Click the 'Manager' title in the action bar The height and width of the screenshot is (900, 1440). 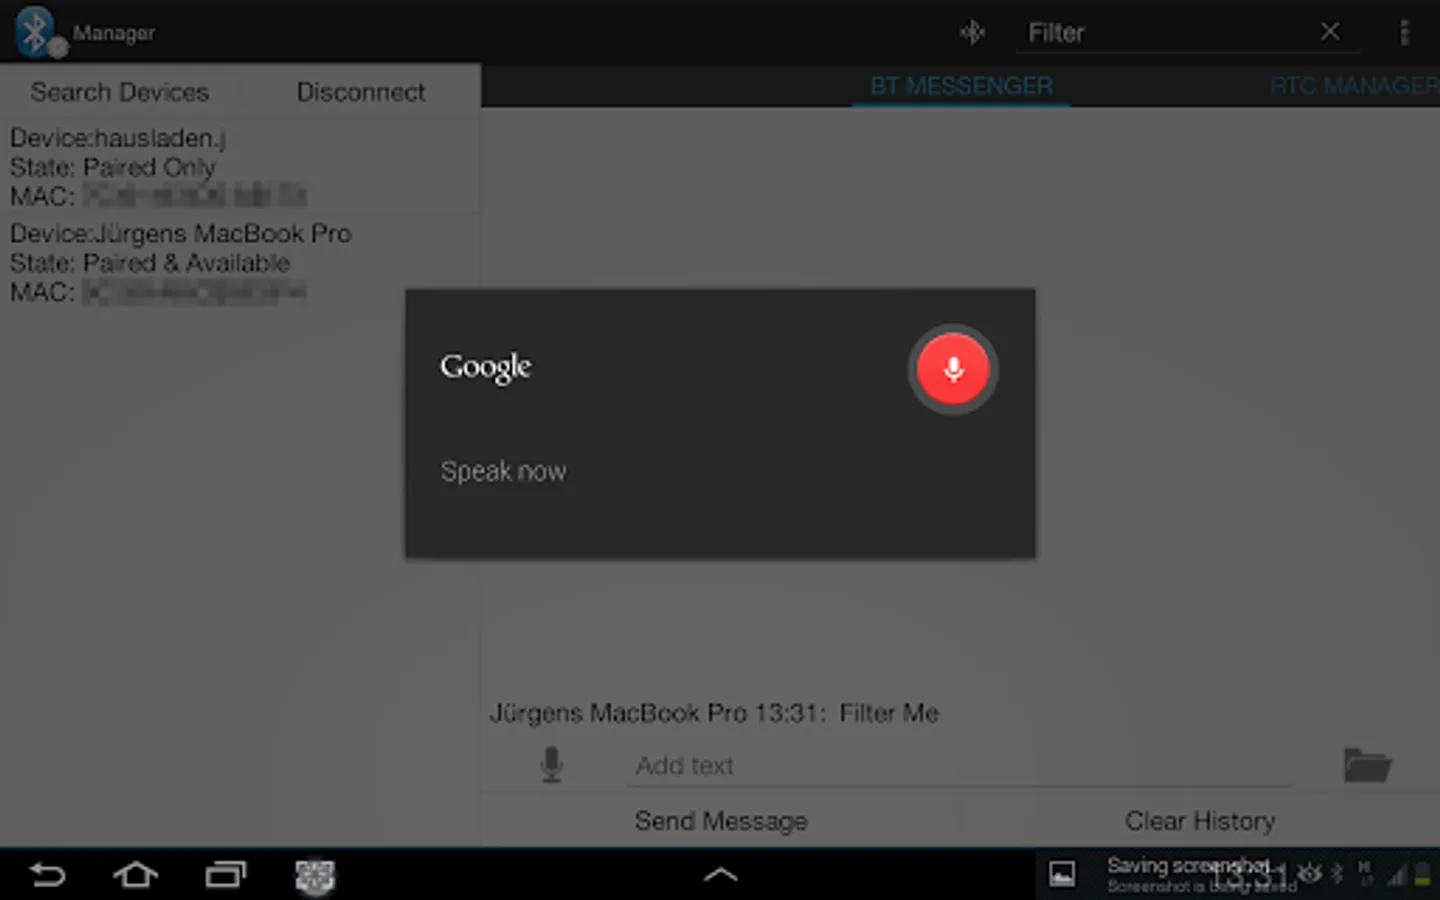[114, 33]
